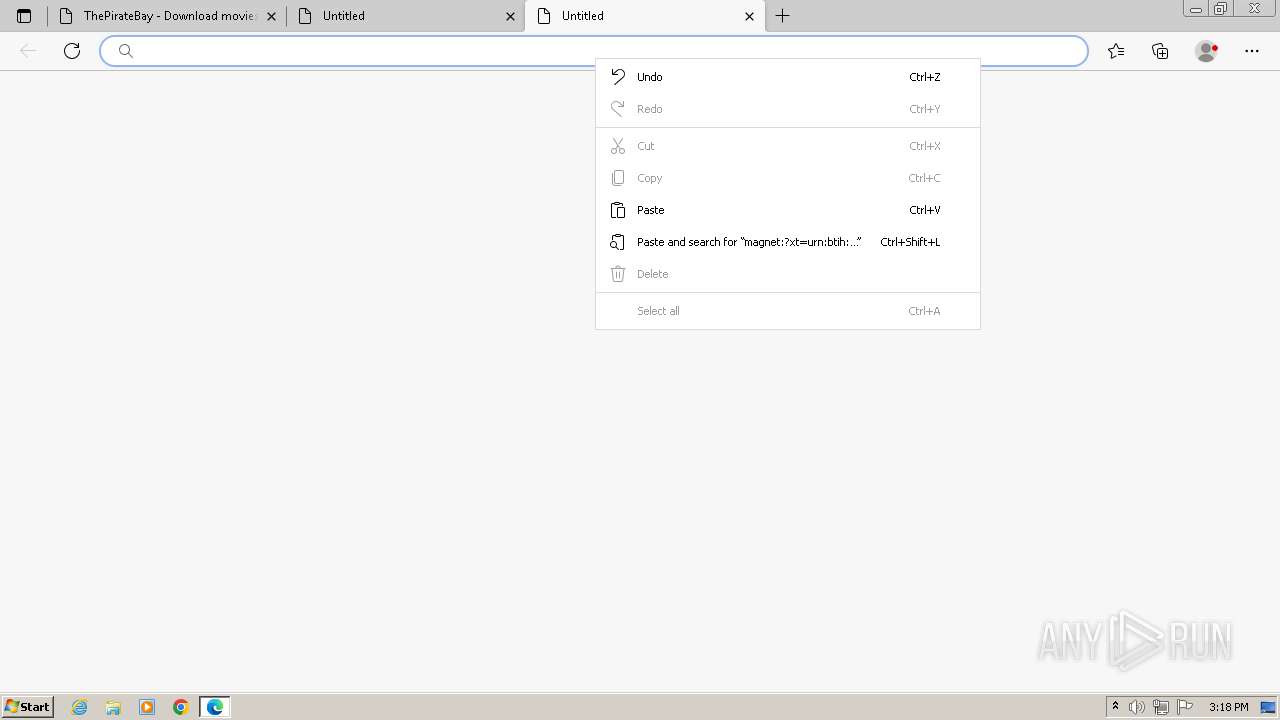The image size is (1280, 720).
Task: Open the network tray icon
Action: pyautogui.click(x=1161, y=707)
